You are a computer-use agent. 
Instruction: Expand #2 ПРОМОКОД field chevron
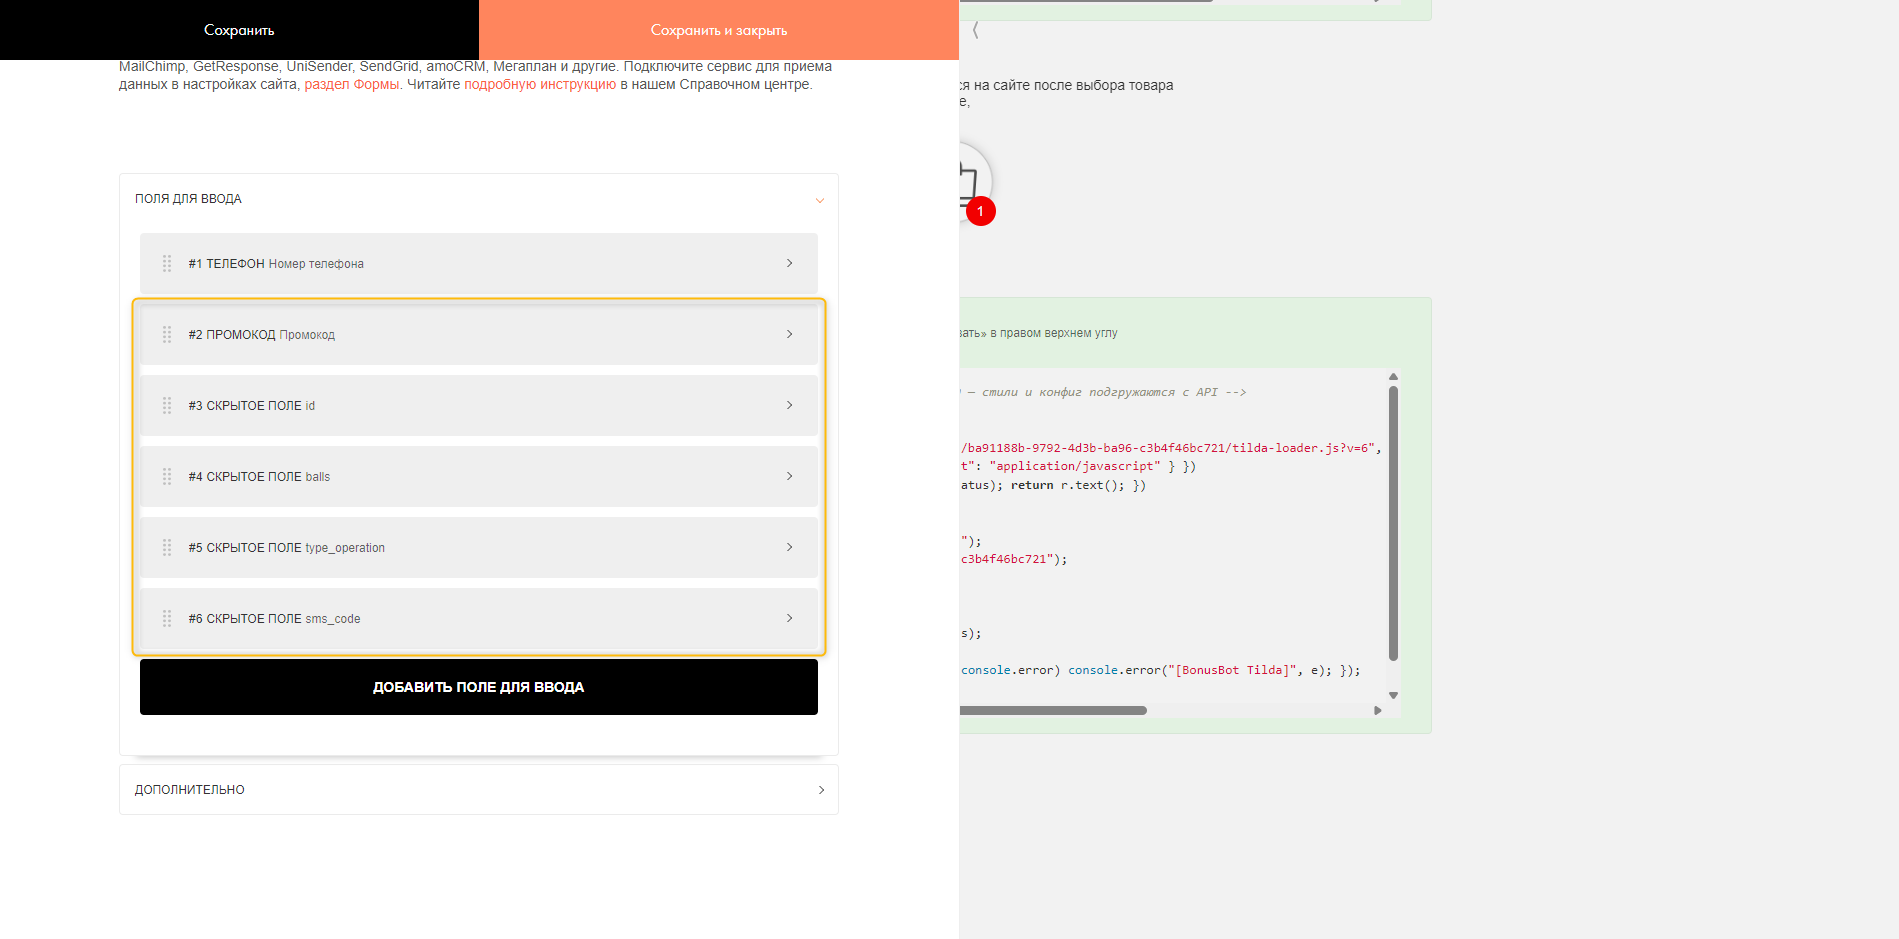click(789, 335)
